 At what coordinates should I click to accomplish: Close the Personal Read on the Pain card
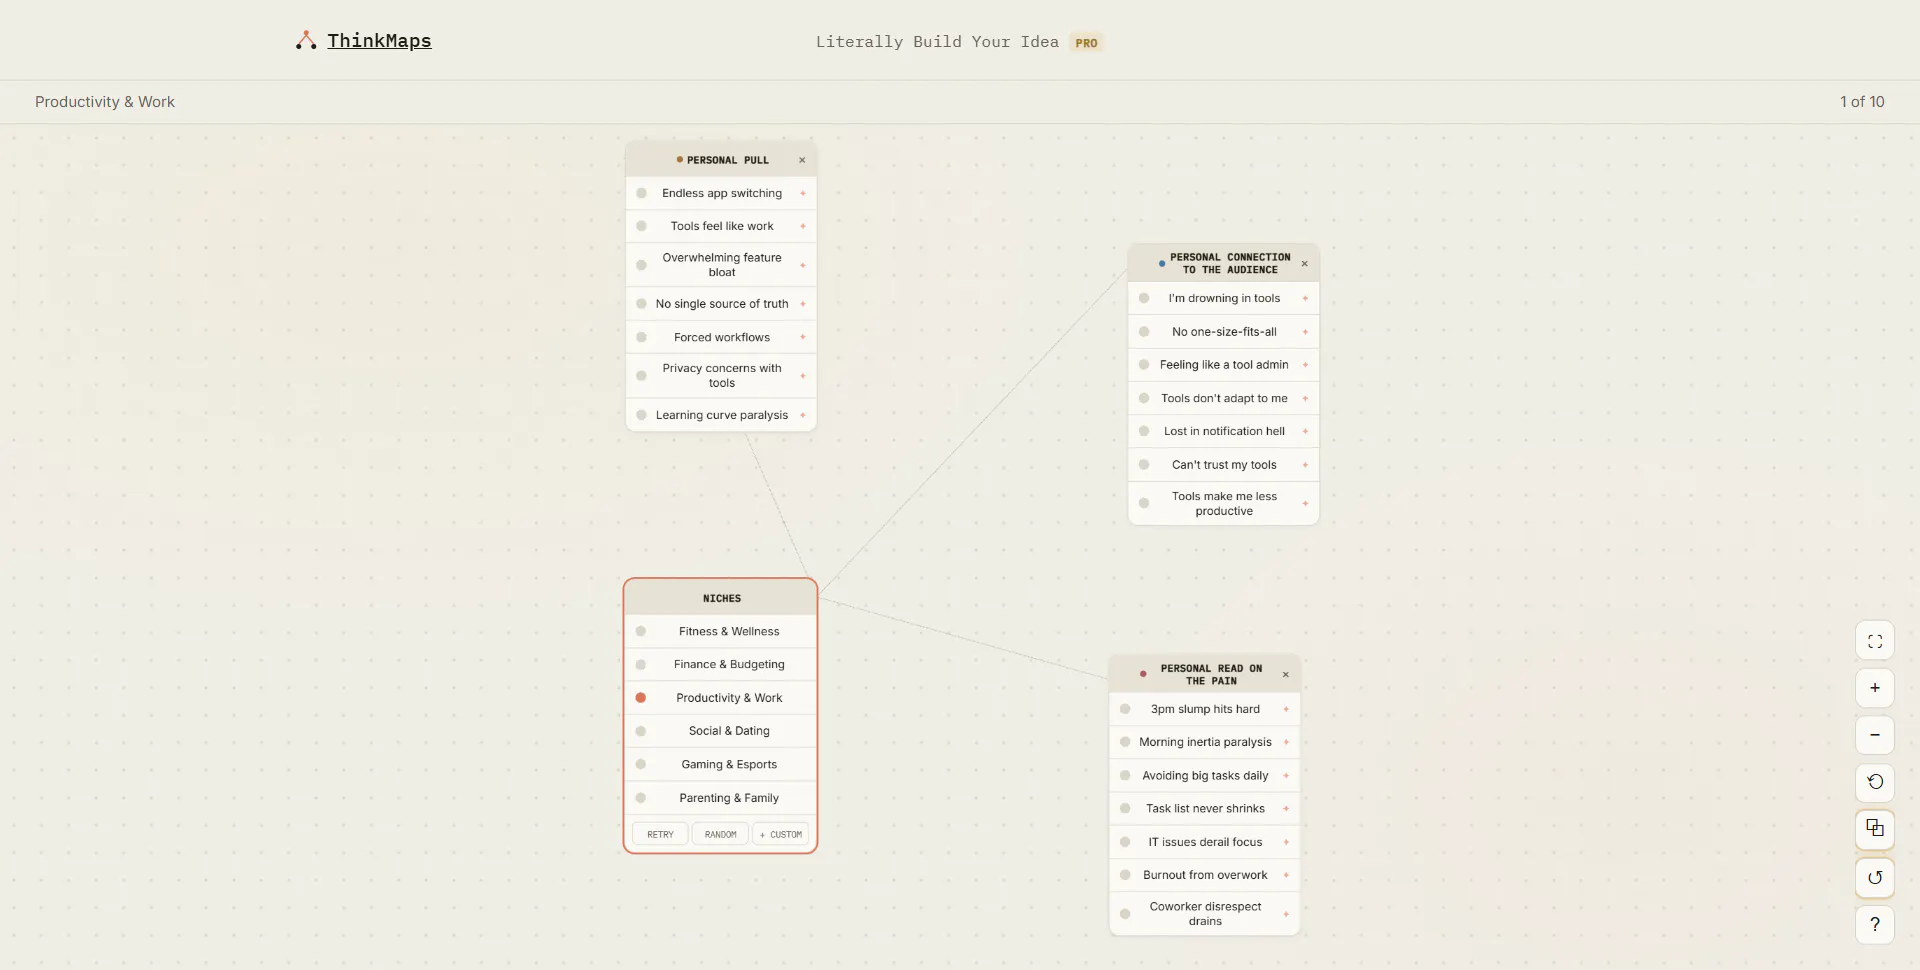point(1286,675)
